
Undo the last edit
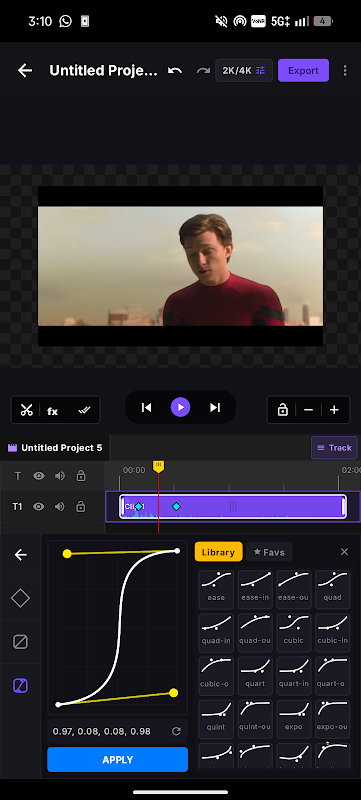click(x=175, y=70)
